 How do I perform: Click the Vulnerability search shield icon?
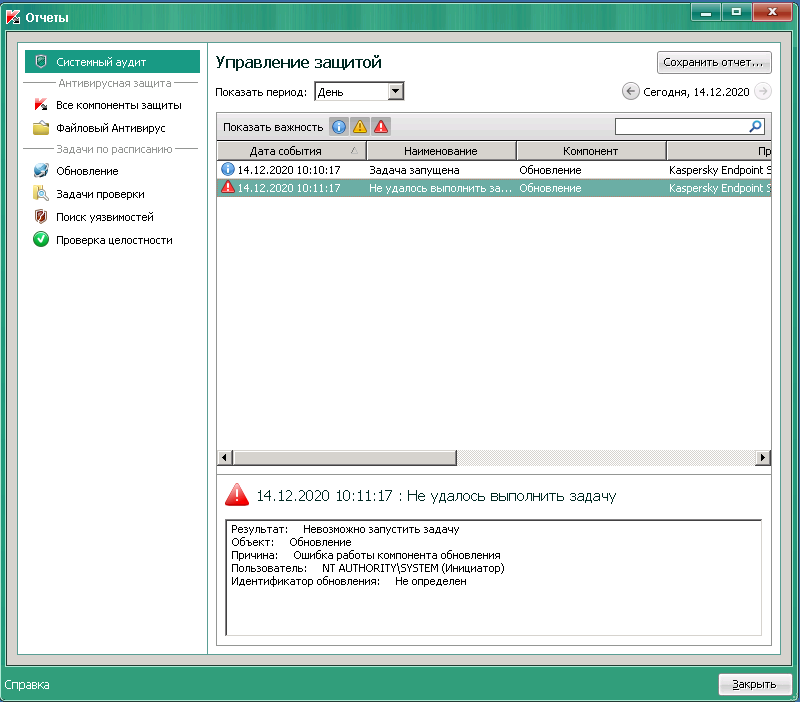(x=41, y=217)
